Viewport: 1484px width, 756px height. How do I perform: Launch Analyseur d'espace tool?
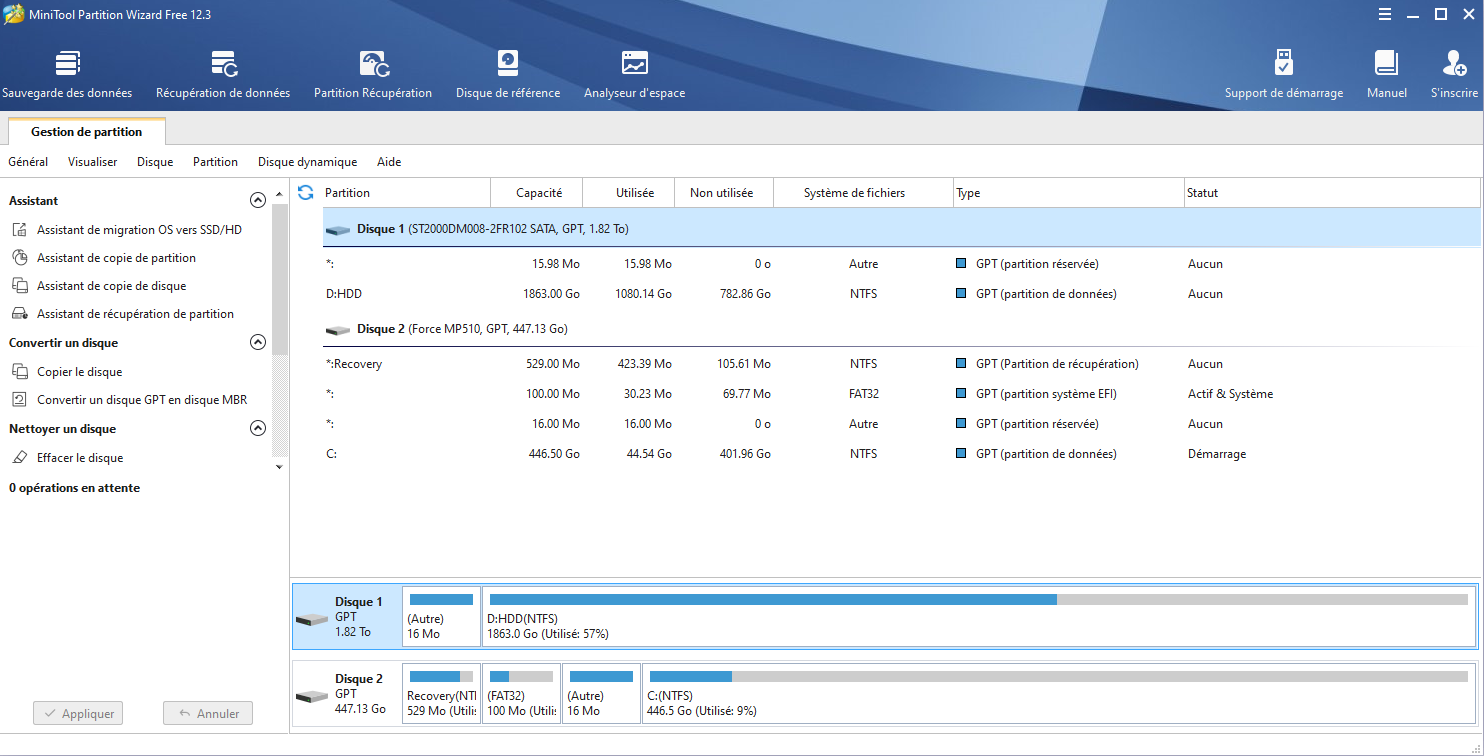click(635, 75)
